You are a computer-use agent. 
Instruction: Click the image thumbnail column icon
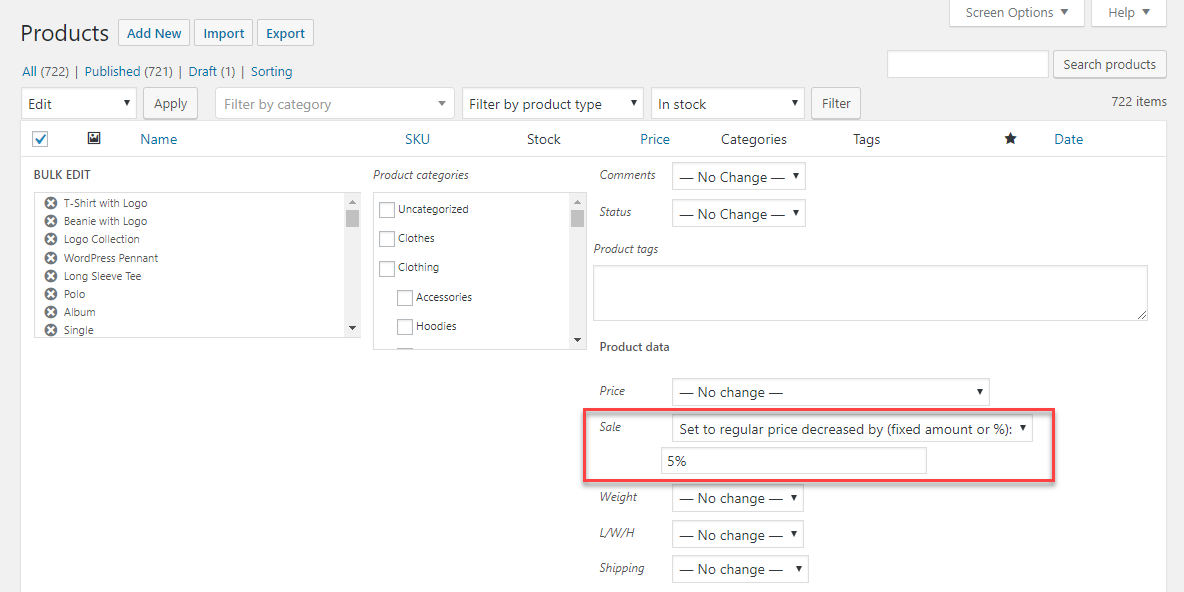[x=94, y=139]
